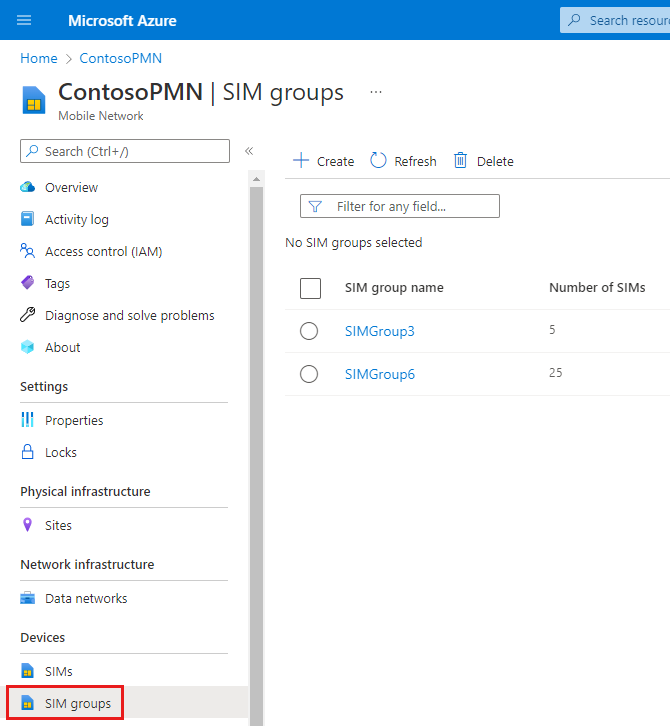The height and width of the screenshot is (726, 670).
Task: Click the sidebar scrollbar up arrow
Action: [257, 179]
